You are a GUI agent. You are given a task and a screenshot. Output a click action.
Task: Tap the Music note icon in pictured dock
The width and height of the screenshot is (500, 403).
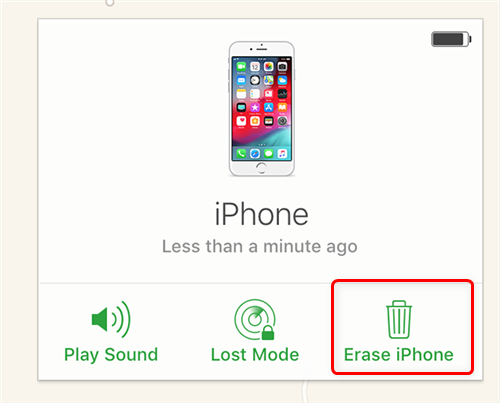[282, 154]
